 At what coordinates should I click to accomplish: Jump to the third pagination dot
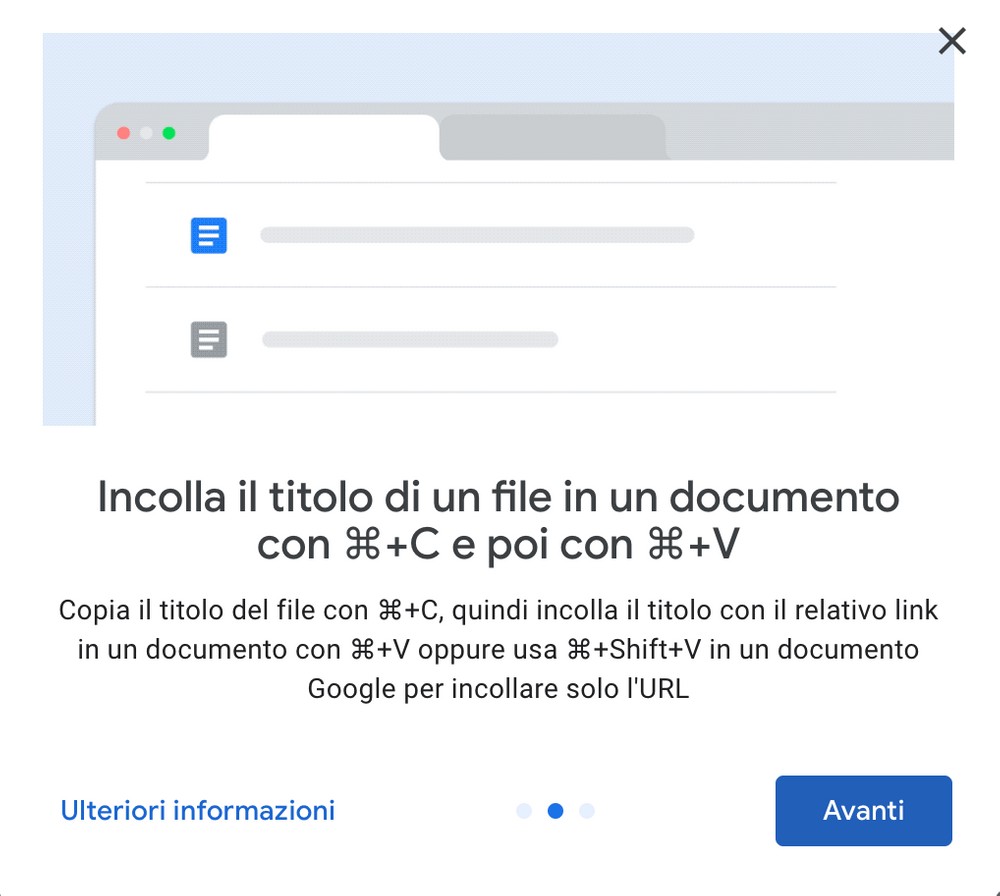tap(587, 811)
